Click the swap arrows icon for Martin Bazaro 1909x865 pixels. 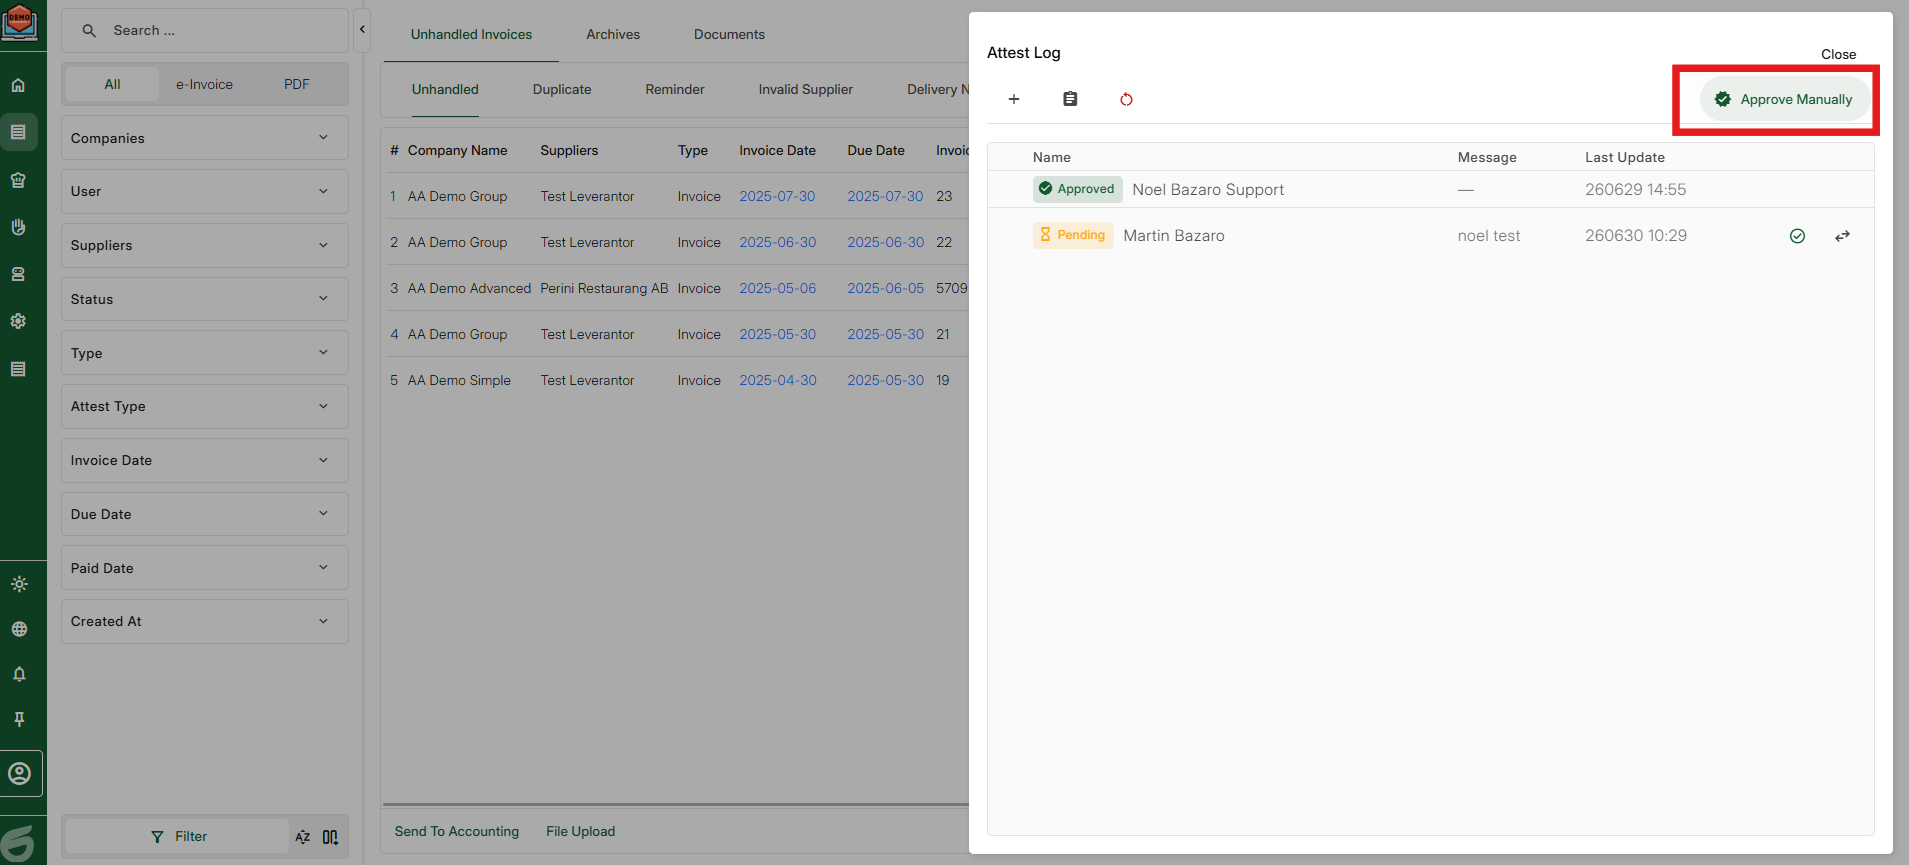pyautogui.click(x=1842, y=236)
